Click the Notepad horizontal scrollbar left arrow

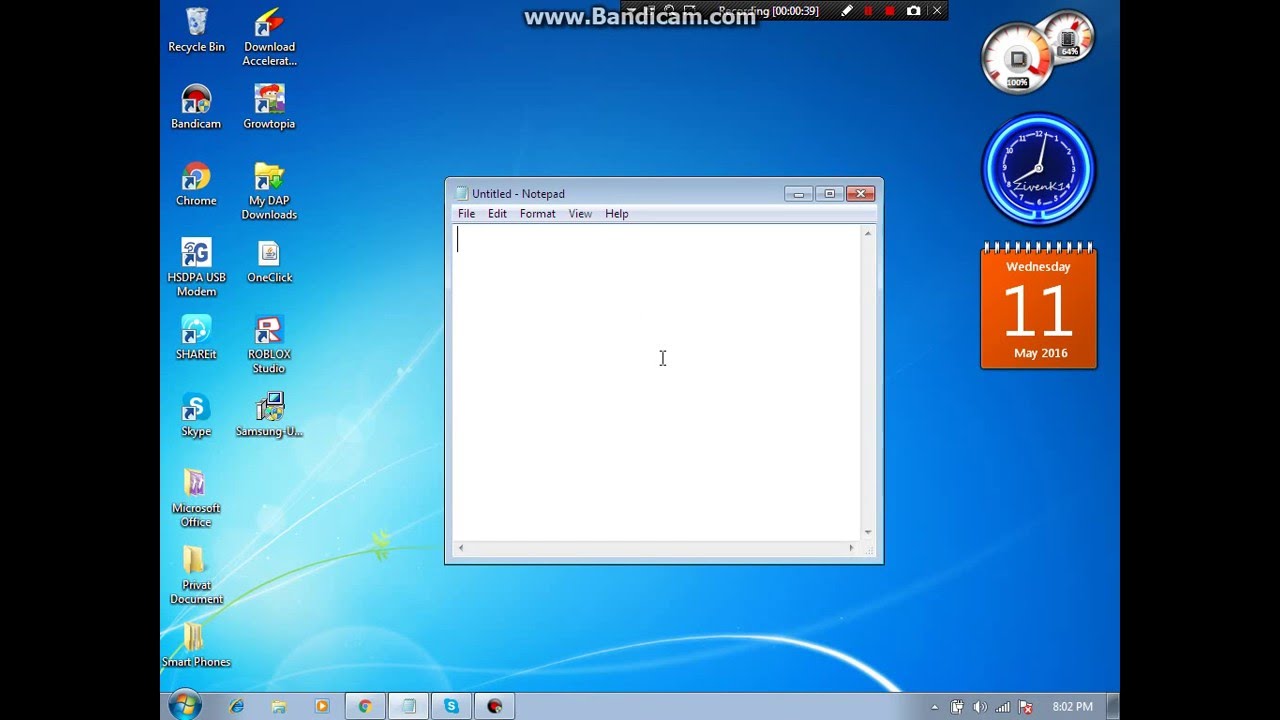click(460, 548)
